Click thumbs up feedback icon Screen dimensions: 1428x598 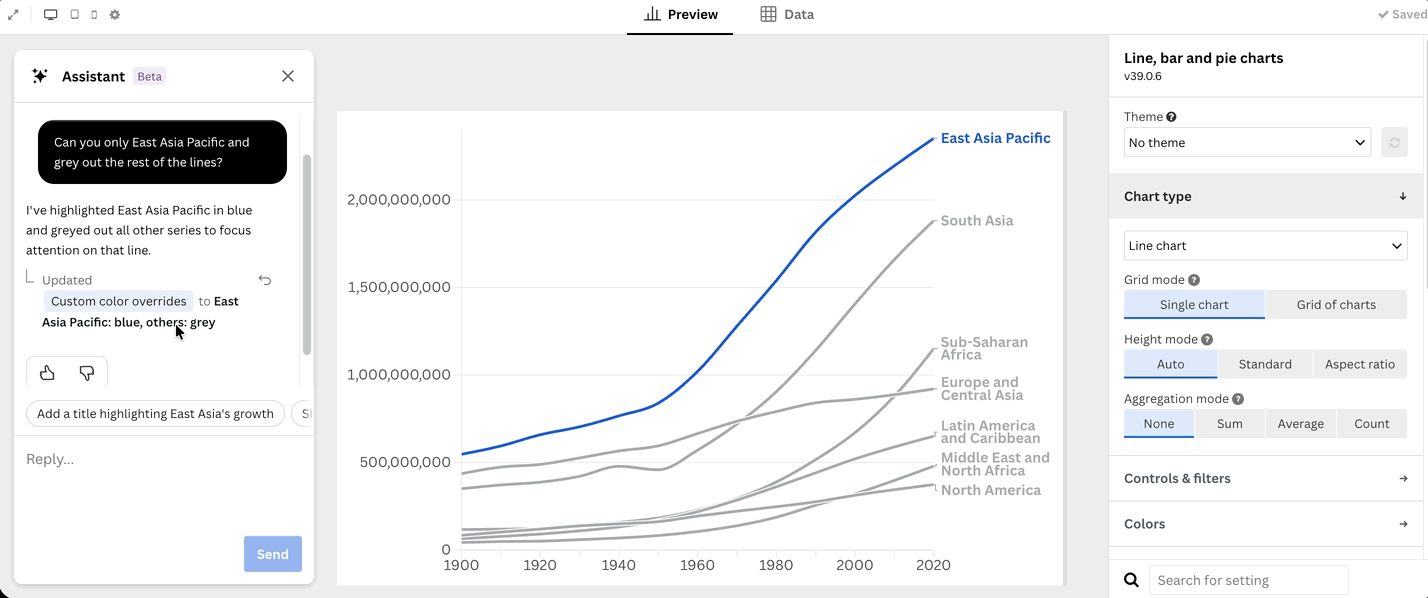coord(47,373)
